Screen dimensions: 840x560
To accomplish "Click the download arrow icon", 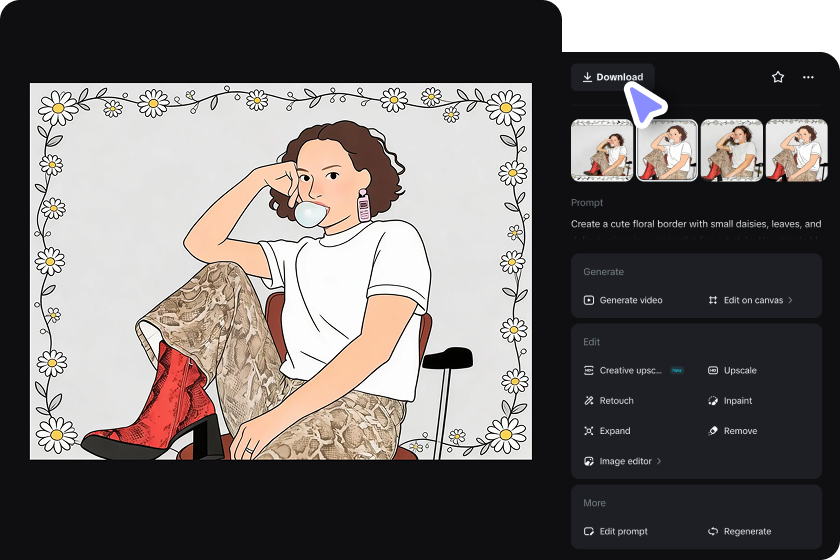I will 587,77.
